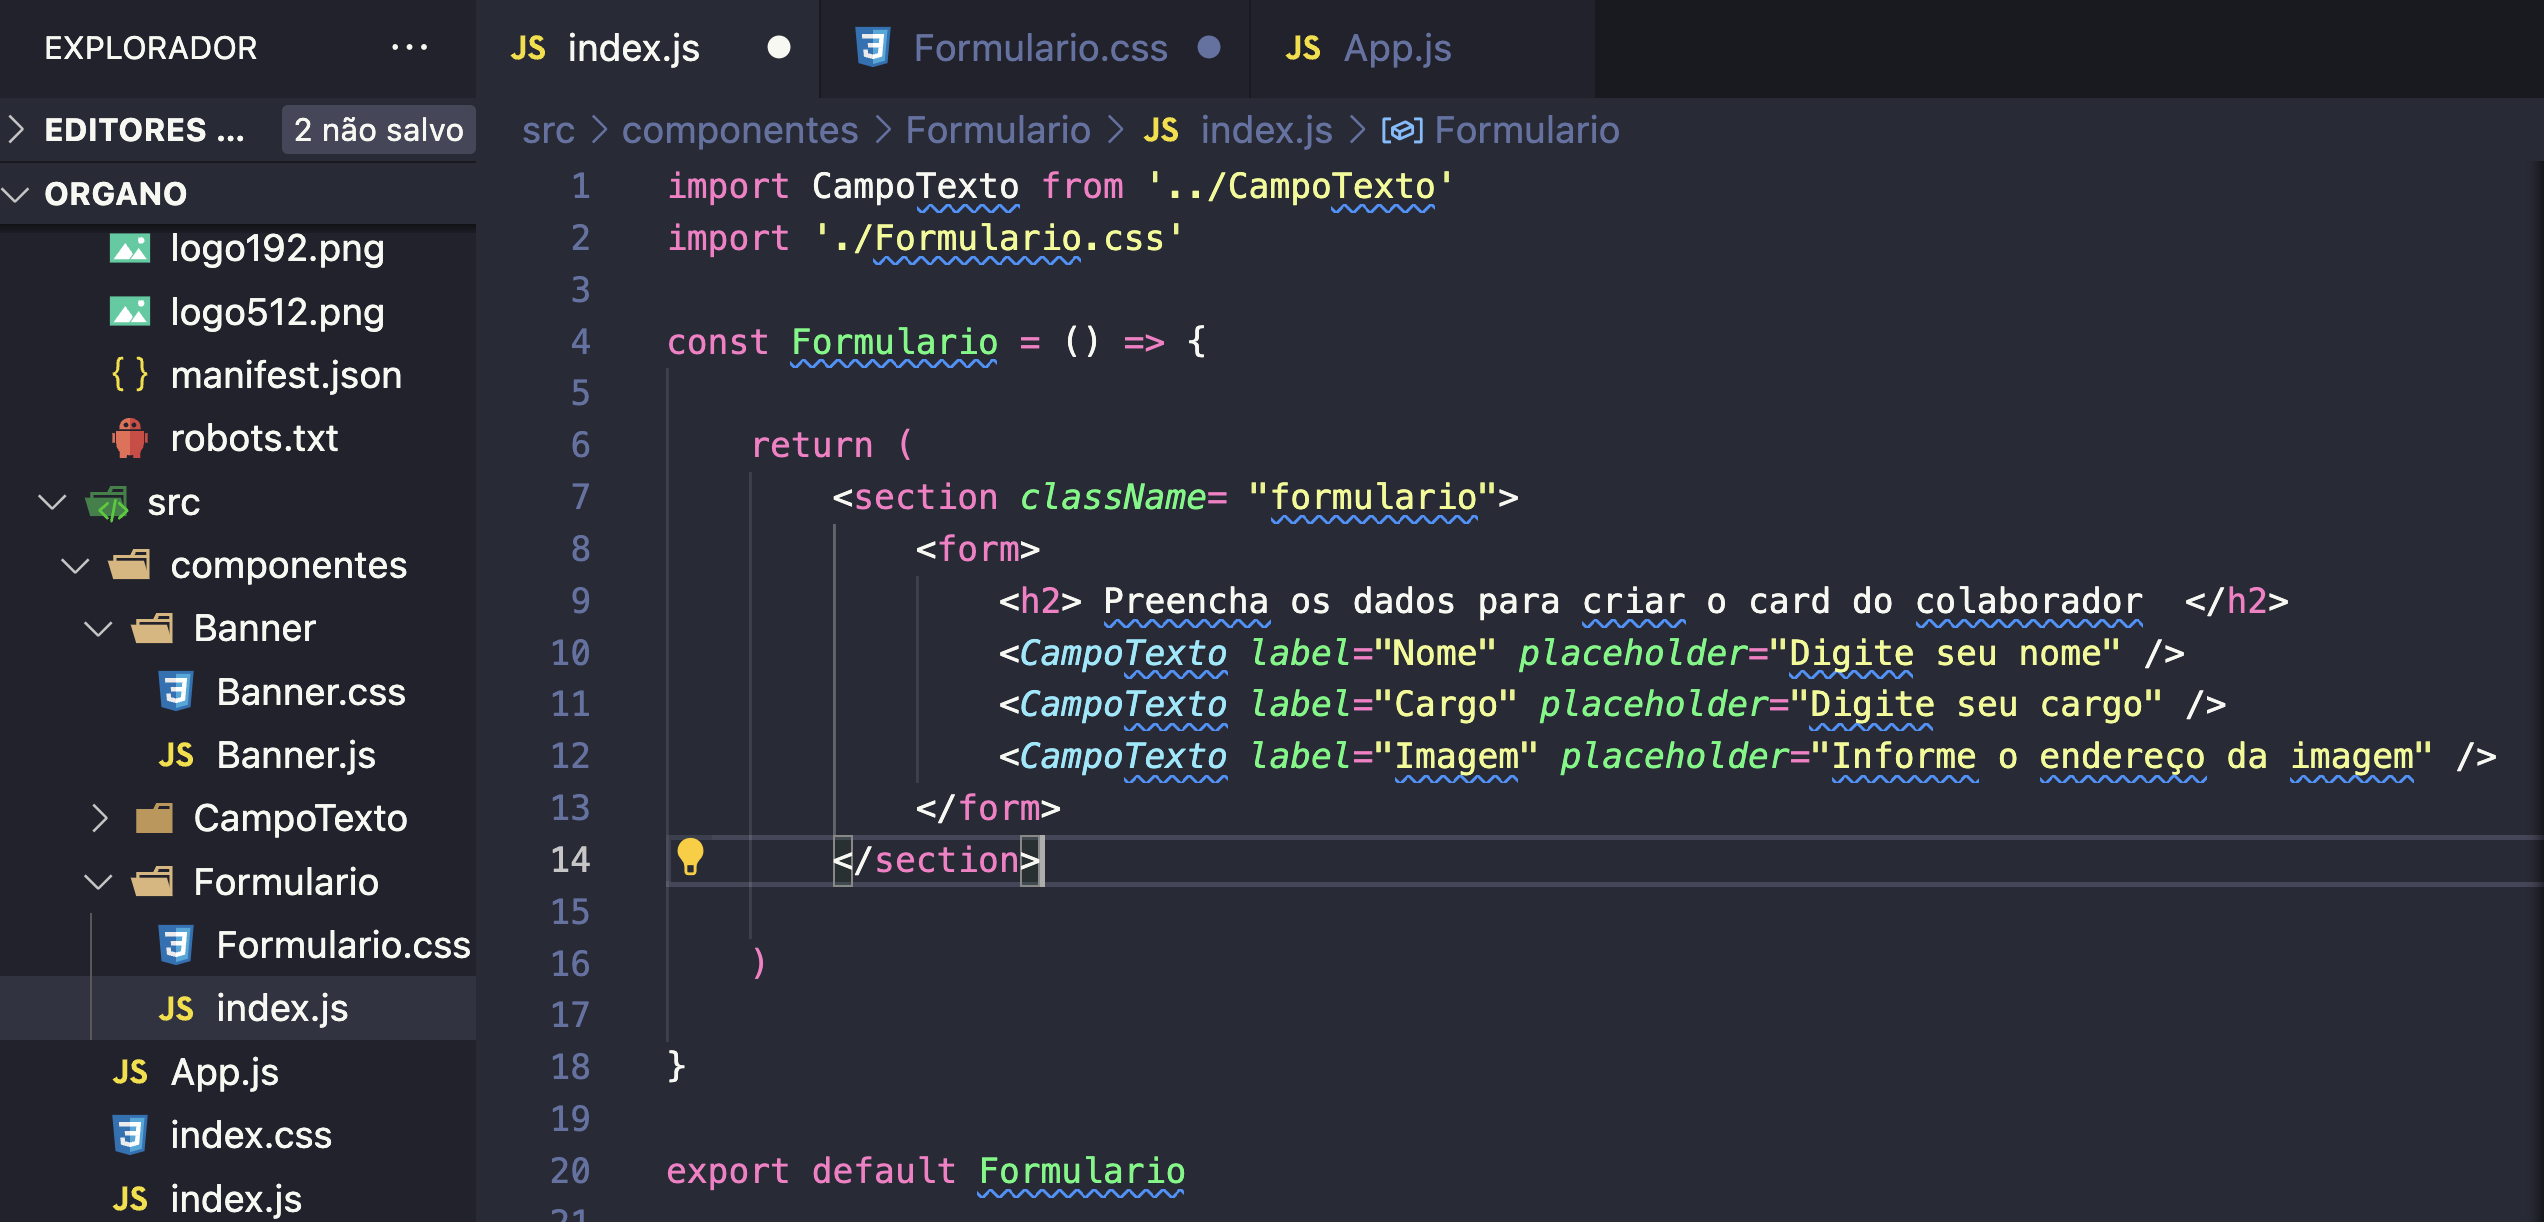2544x1222 pixels.
Task: Click the JS icon beside Banner.js
Action: pyautogui.click(x=176, y=755)
